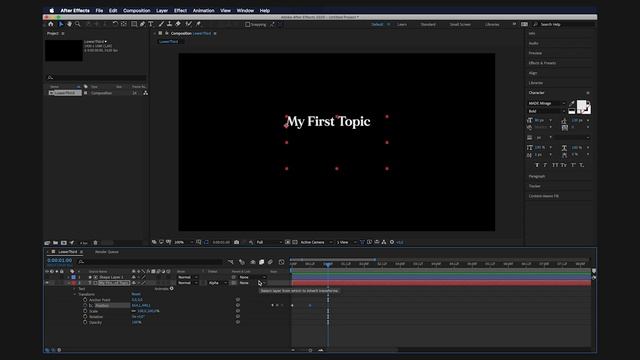This screenshot has width=640, height=360.
Task: Open the Align panel
Action: point(533,73)
